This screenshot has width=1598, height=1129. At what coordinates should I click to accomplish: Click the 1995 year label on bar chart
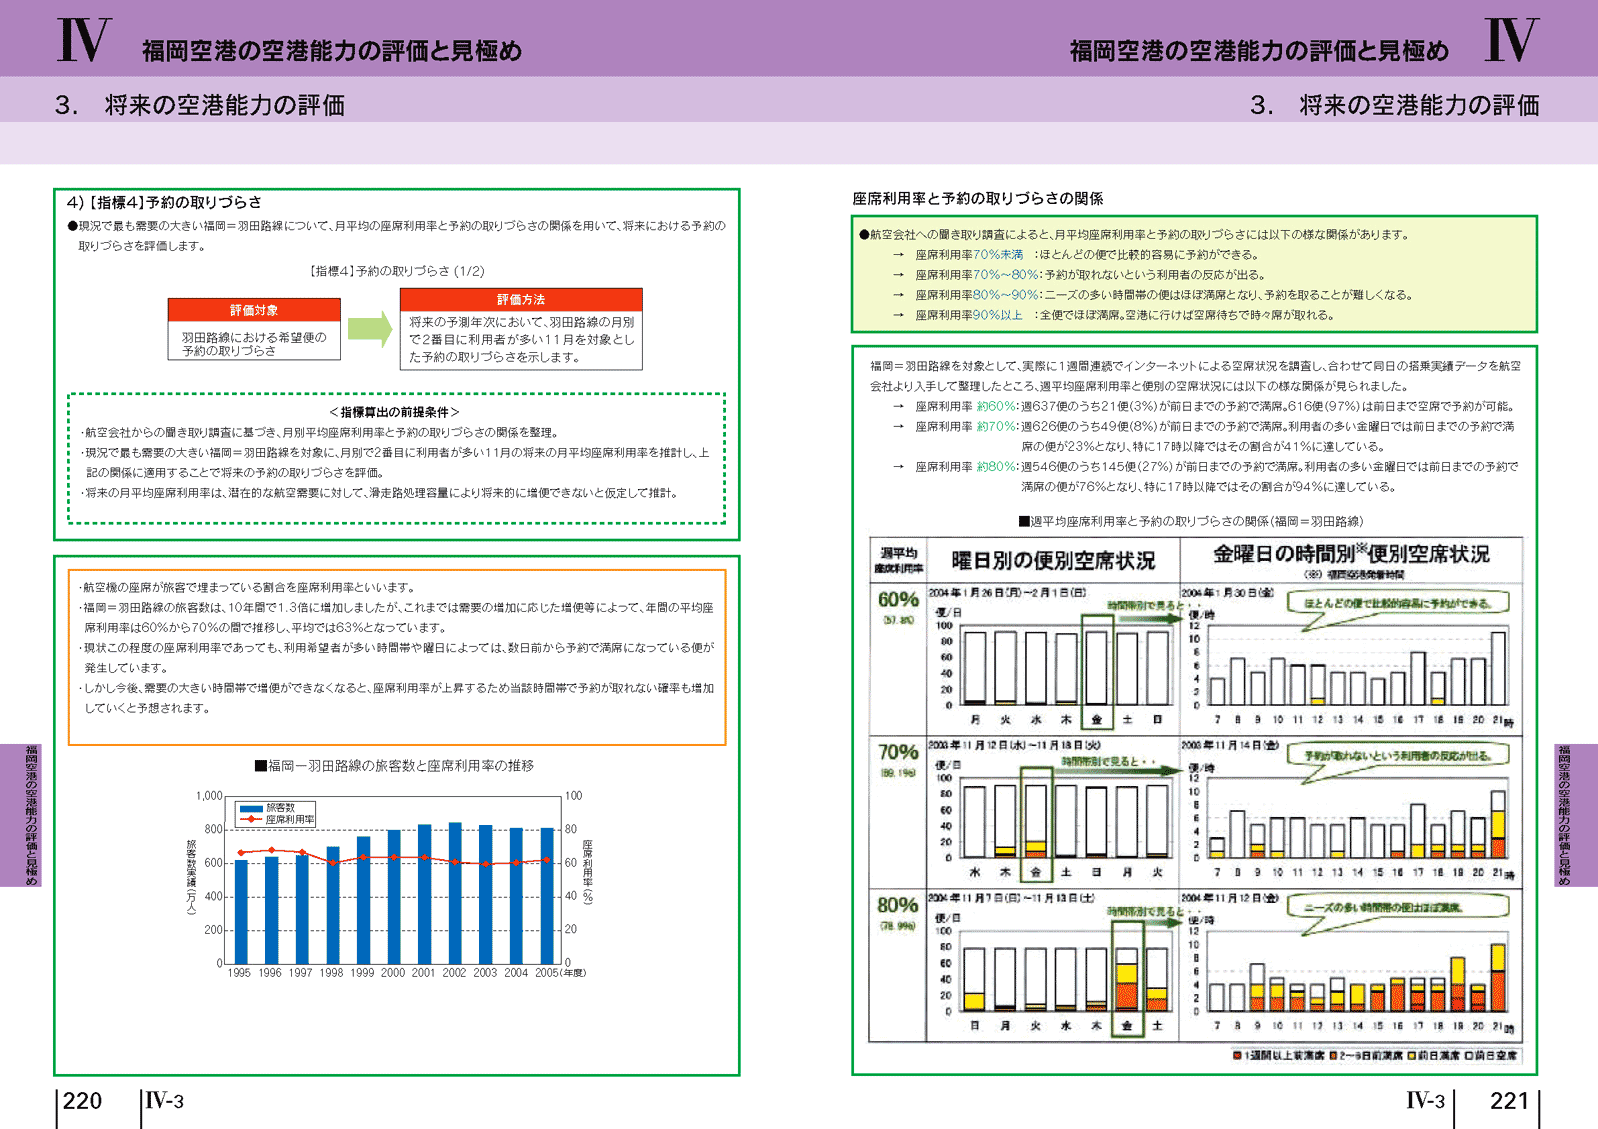(x=239, y=973)
